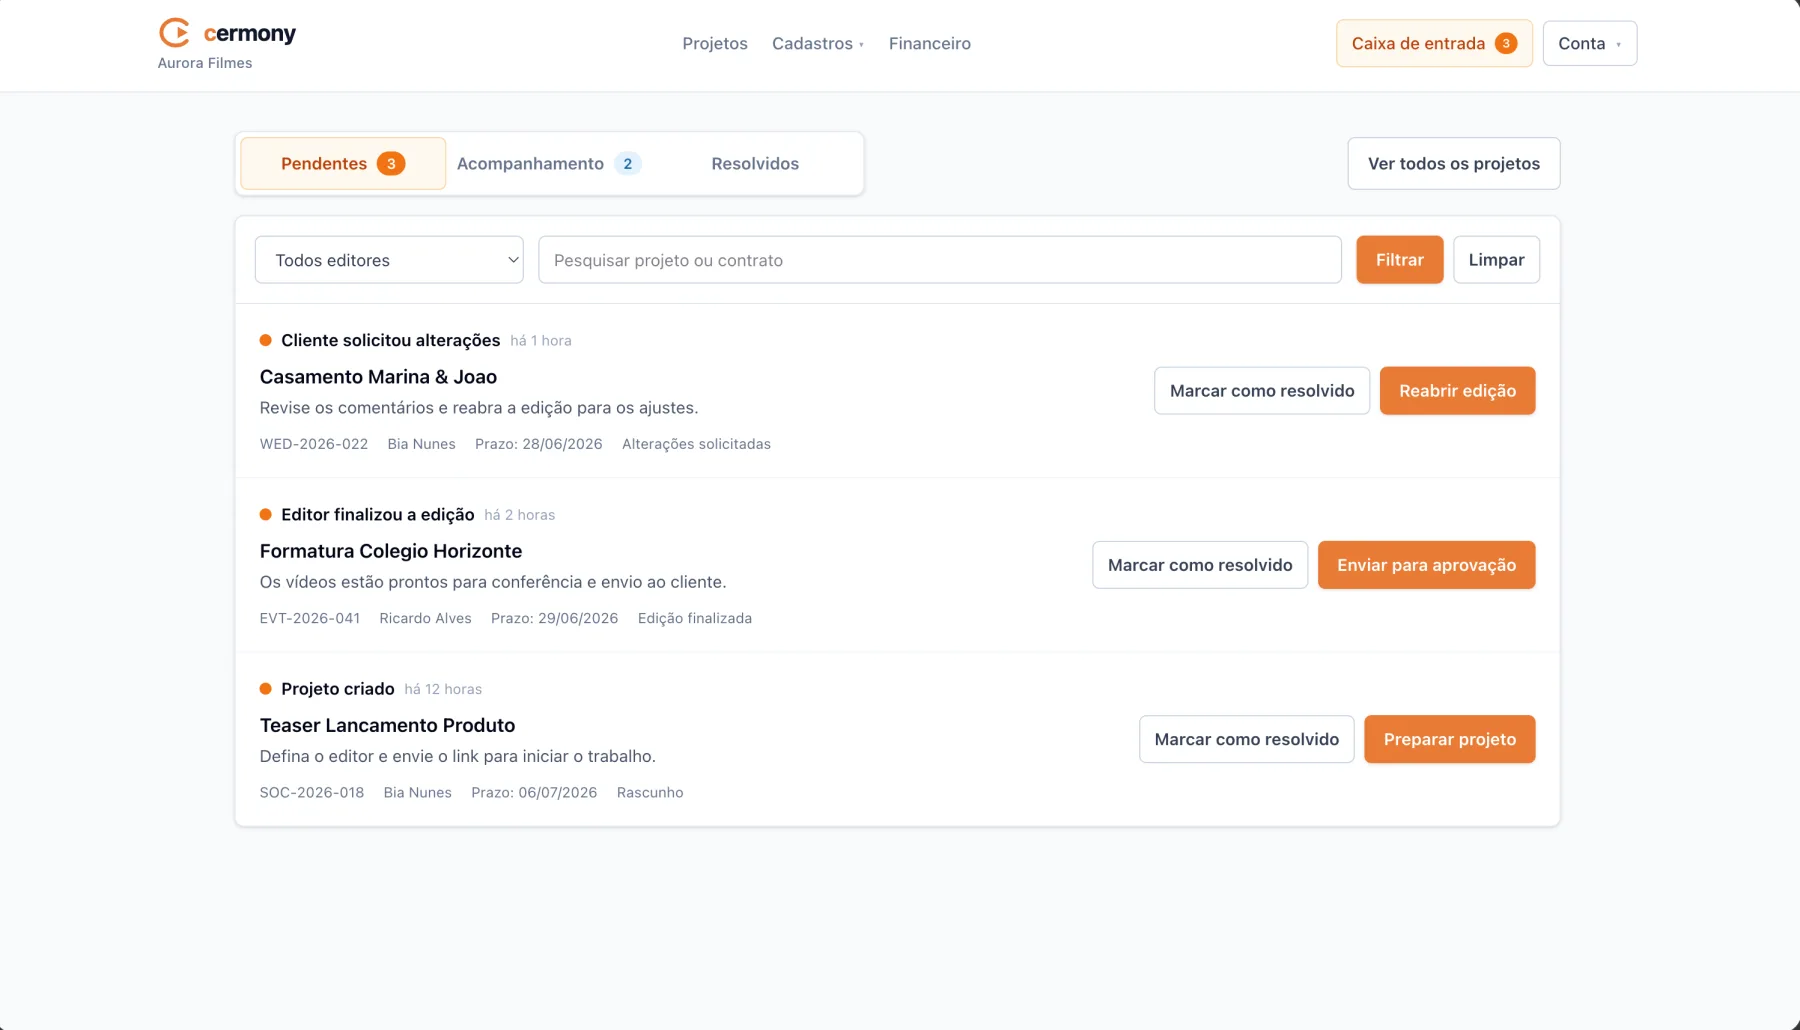Open the Todos editores dropdown

click(389, 260)
